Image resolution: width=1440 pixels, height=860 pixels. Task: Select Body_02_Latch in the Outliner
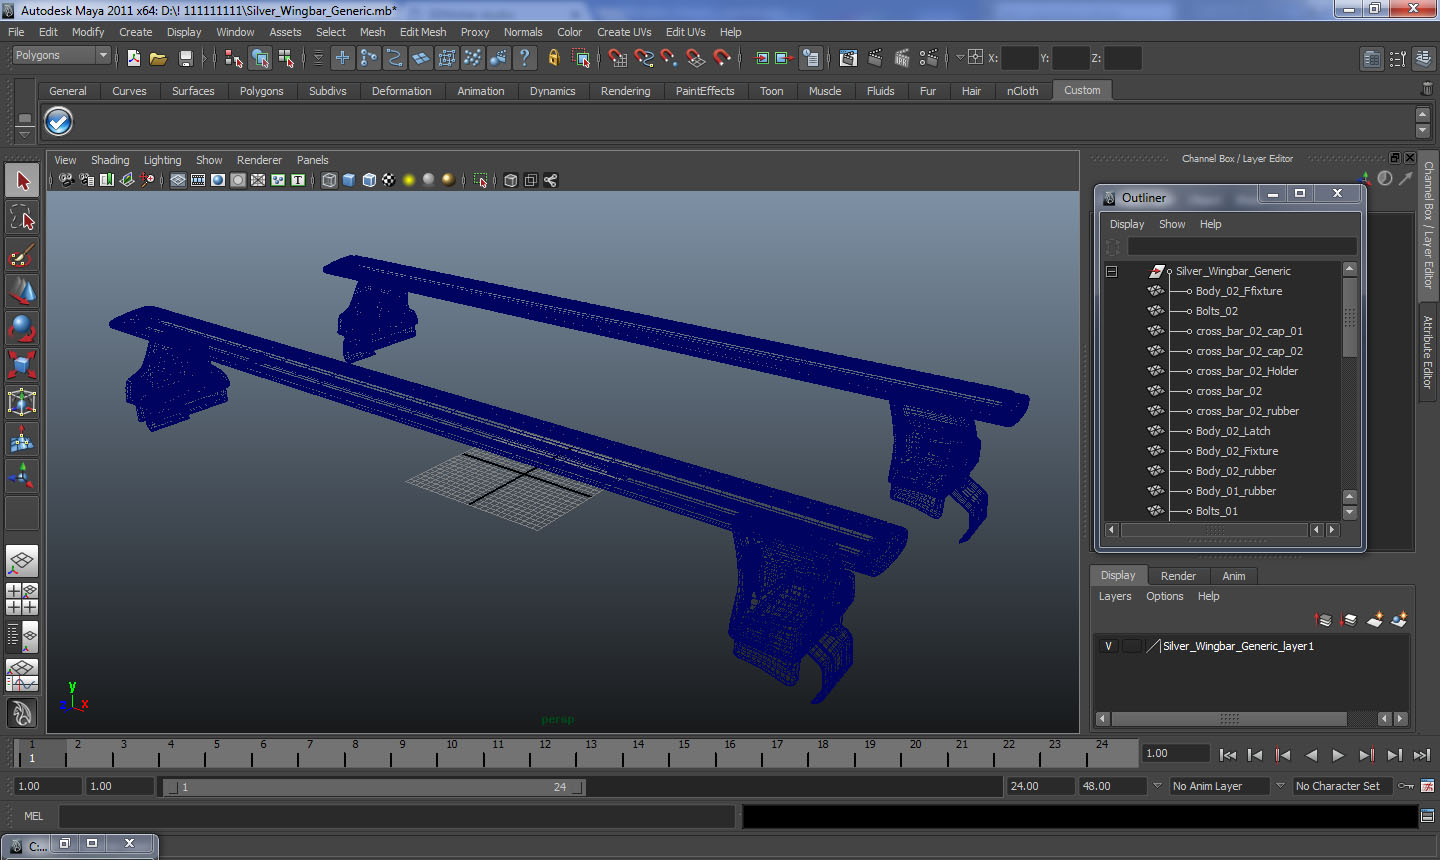1233,431
